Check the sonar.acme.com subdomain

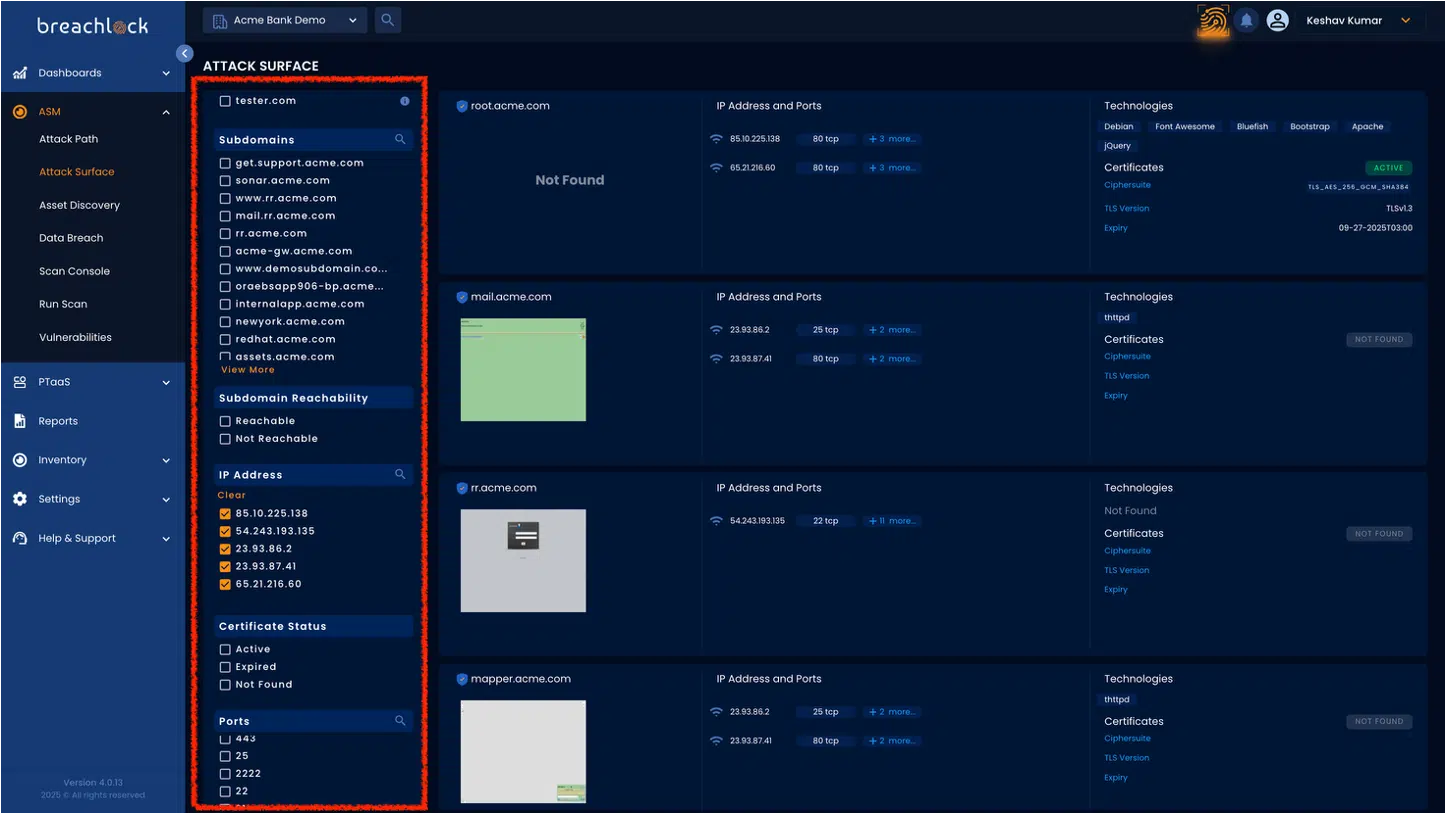225,181
